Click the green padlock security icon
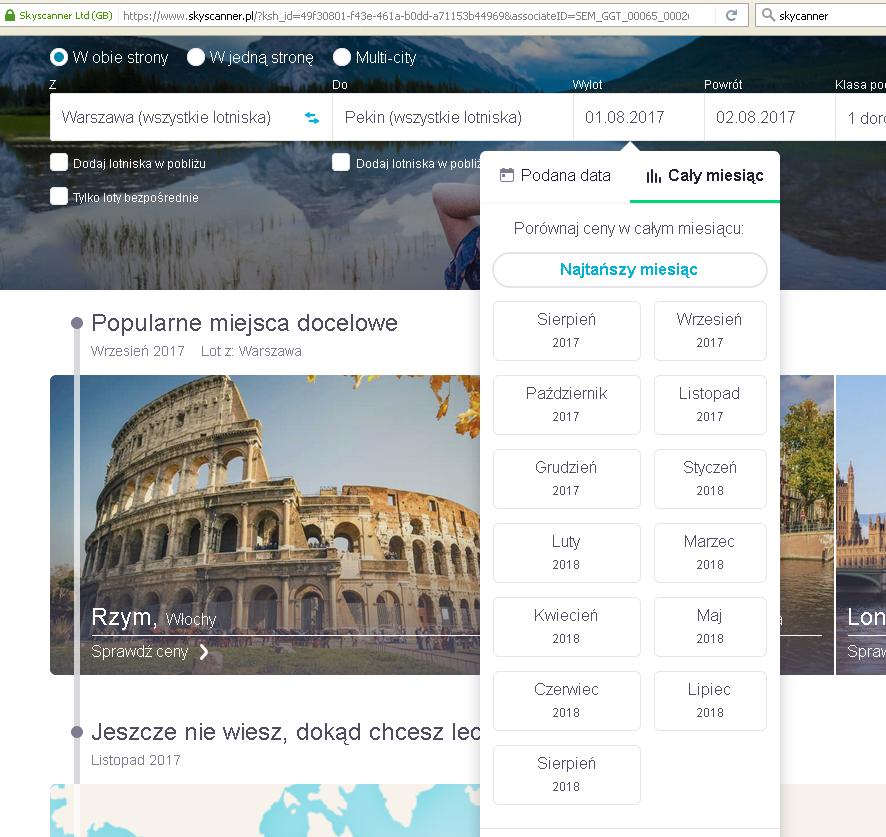This screenshot has width=886, height=837. [x=10, y=15]
